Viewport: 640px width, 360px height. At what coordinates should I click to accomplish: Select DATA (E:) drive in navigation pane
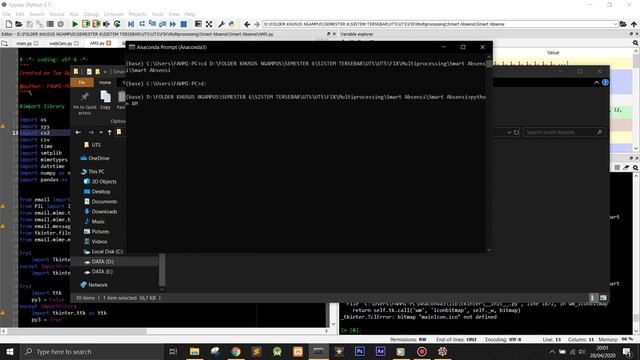(x=102, y=271)
